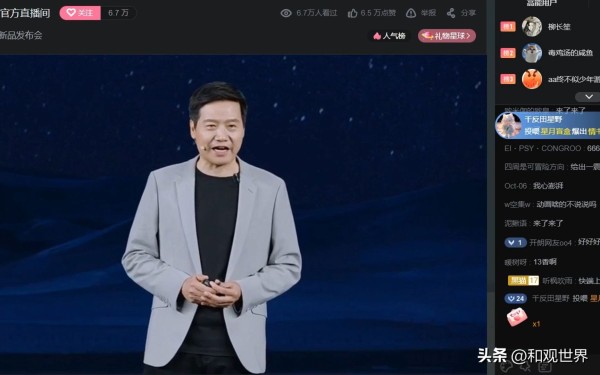Click avatar of rank 2 user
The image size is (600, 375).
[532, 53]
